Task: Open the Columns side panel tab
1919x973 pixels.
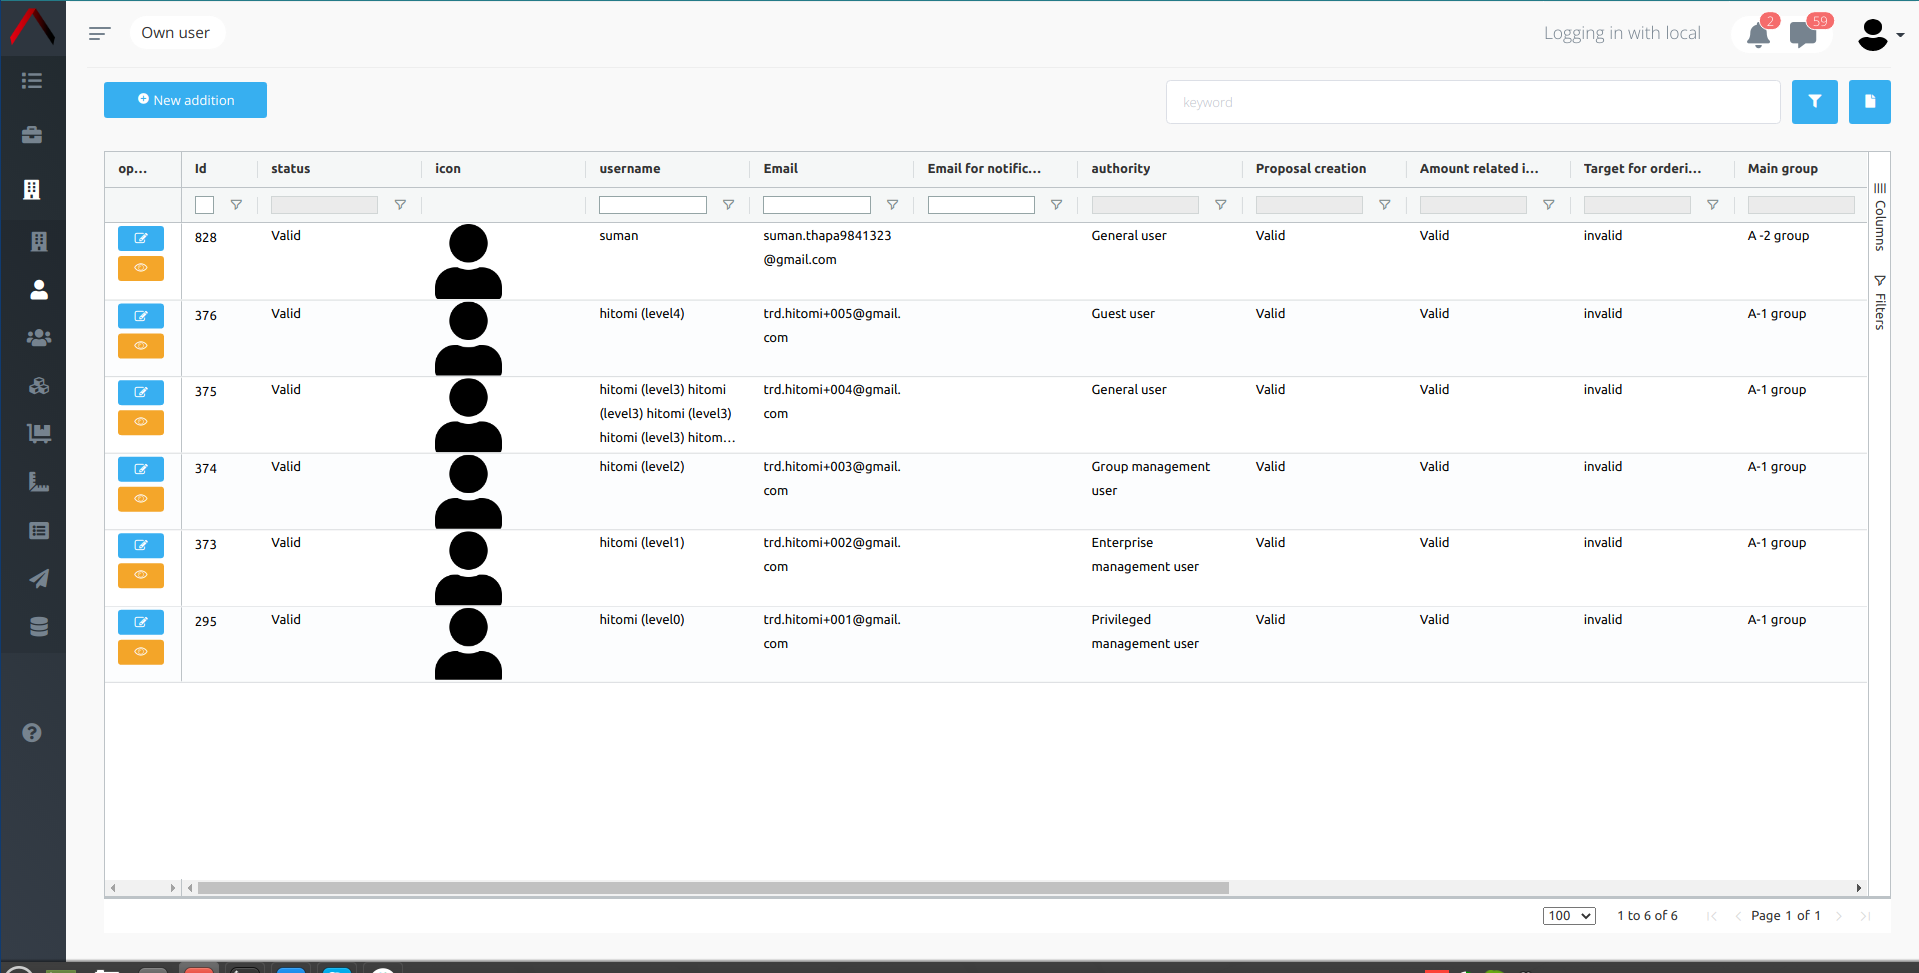Action: pyautogui.click(x=1880, y=217)
